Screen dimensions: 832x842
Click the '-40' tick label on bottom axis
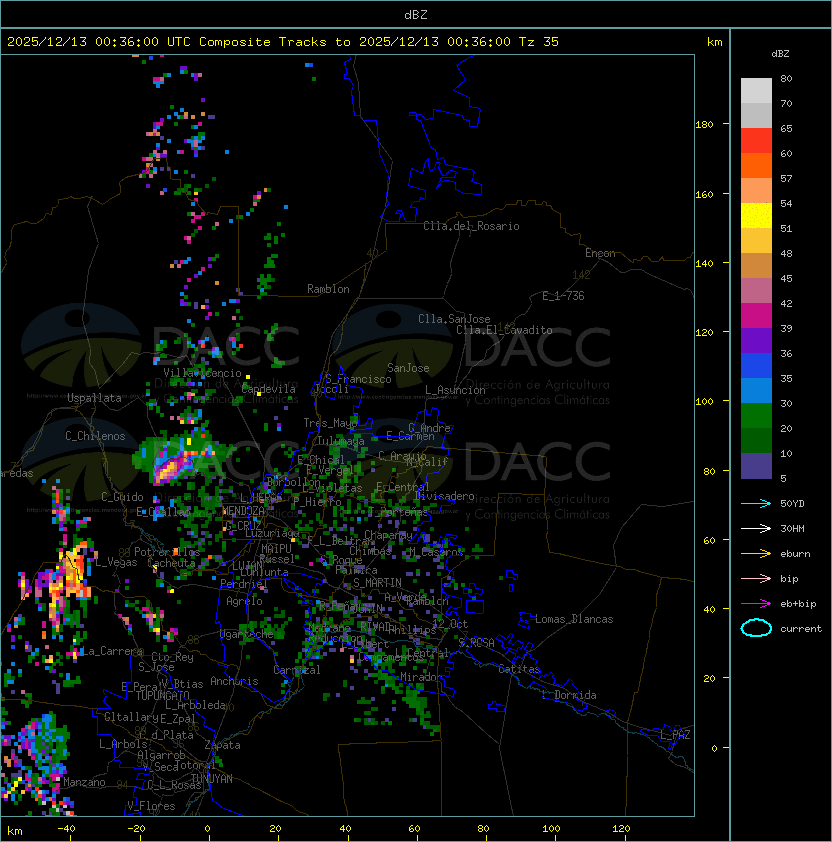coord(66,829)
